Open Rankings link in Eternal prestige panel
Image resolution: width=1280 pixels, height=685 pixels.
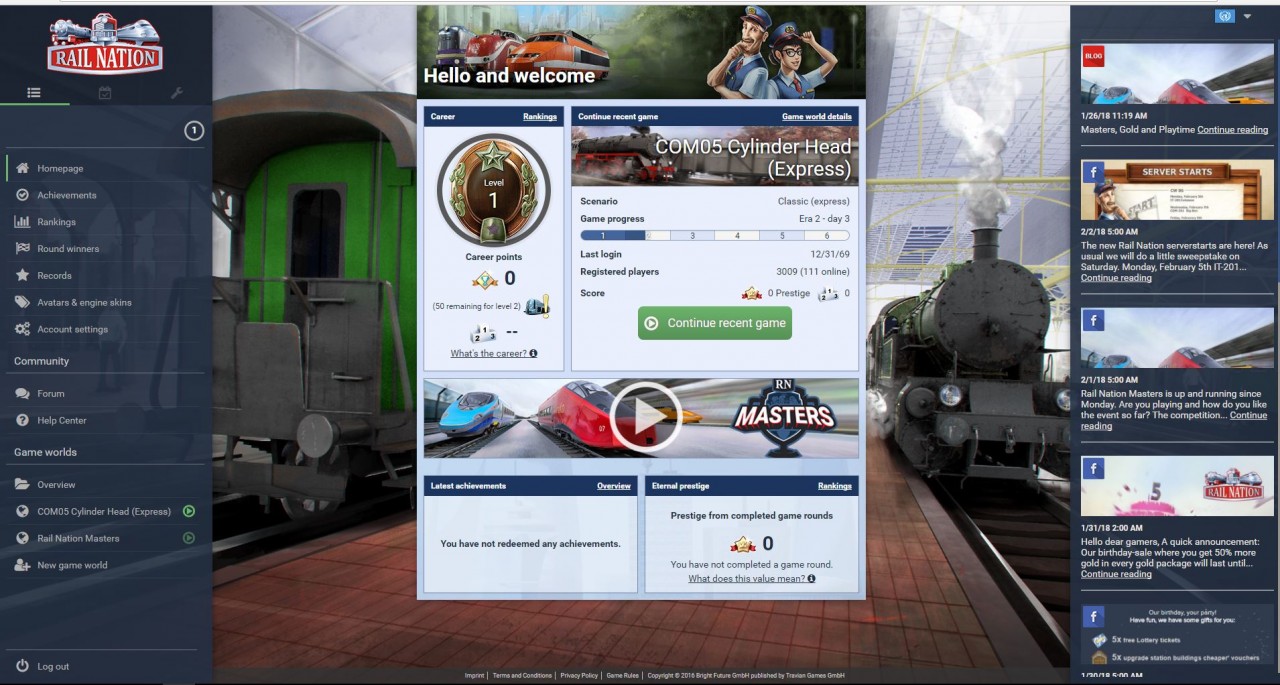[x=835, y=486]
